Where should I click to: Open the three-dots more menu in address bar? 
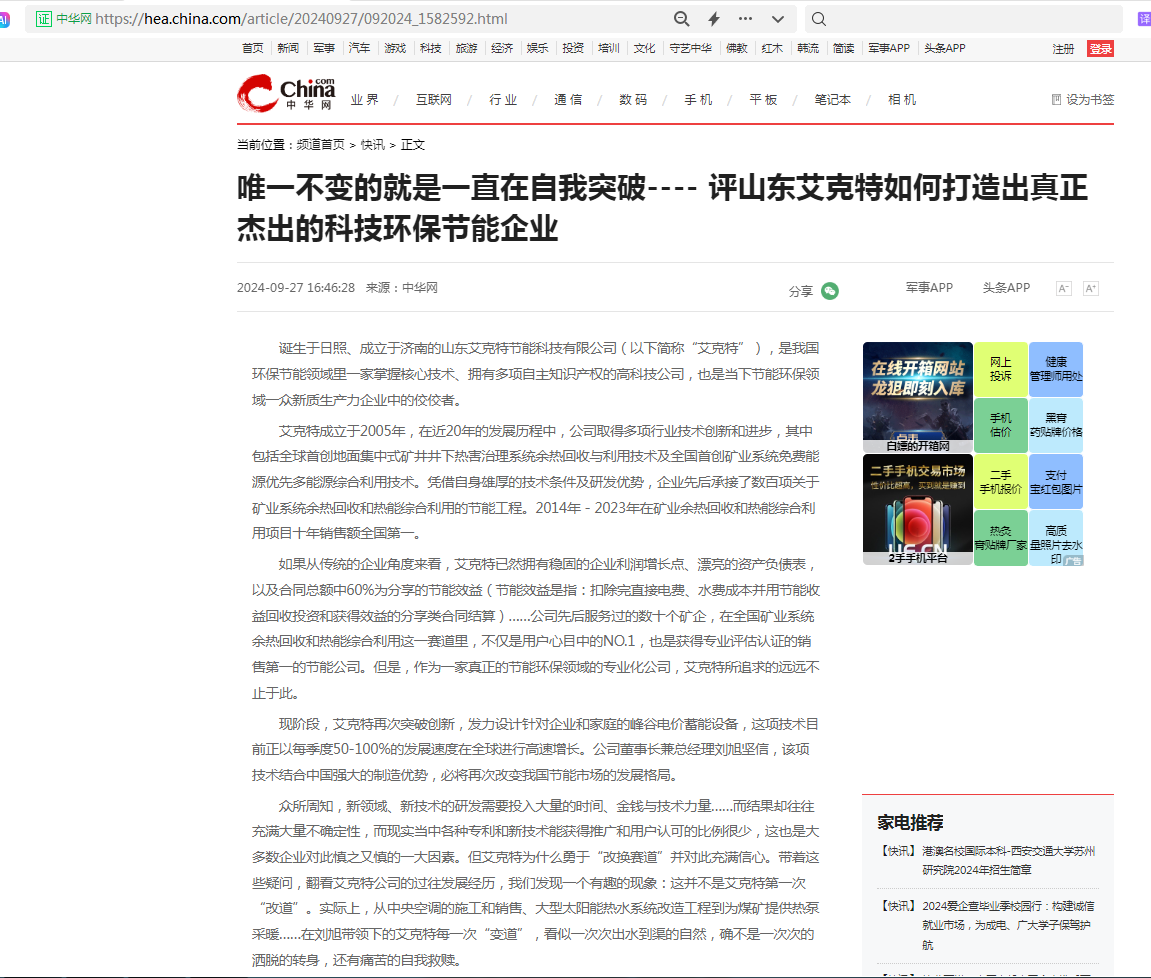[745, 19]
